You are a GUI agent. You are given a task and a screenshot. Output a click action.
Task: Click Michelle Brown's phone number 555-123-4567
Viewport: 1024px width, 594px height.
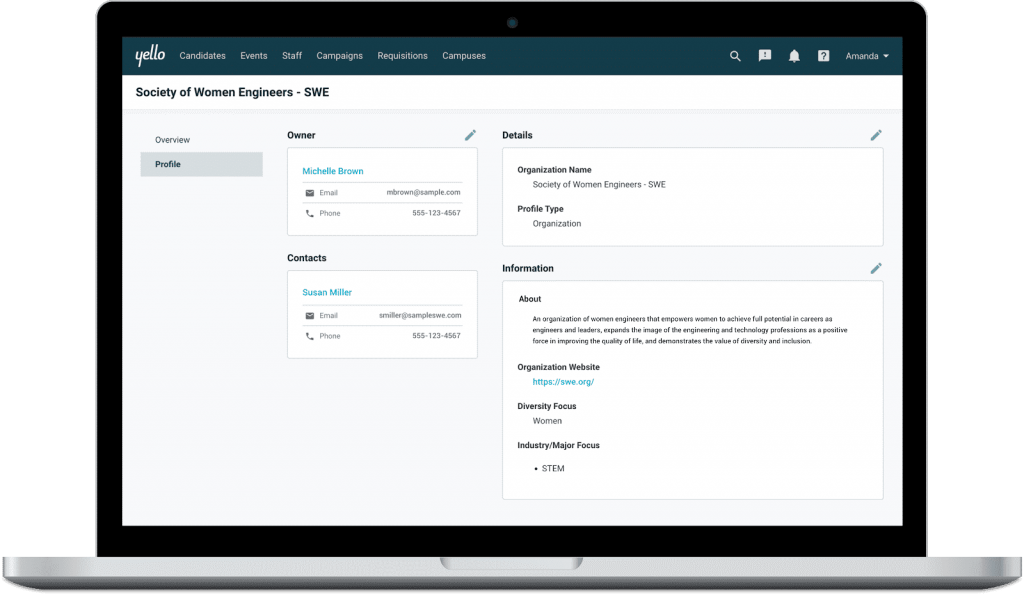(436, 213)
